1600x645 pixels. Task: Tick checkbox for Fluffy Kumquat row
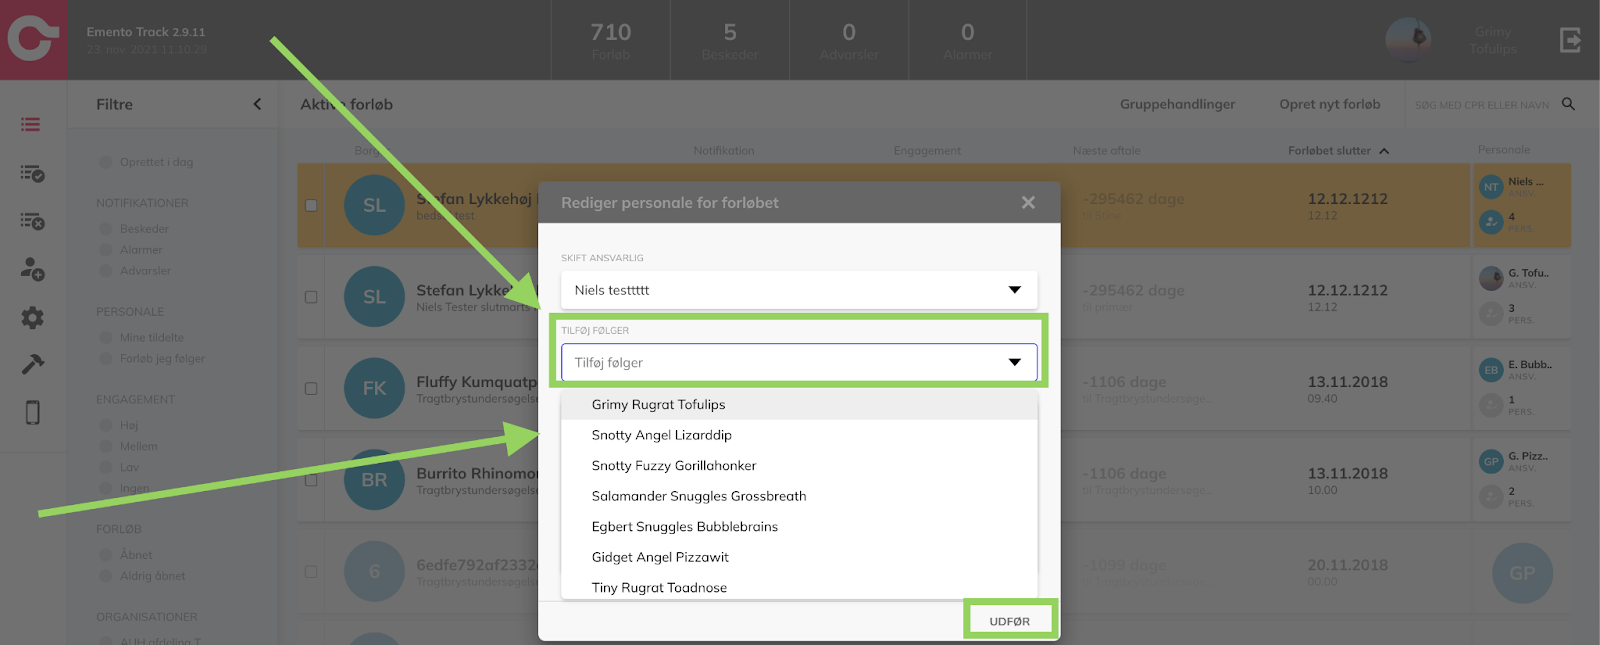(x=311, y=388)
